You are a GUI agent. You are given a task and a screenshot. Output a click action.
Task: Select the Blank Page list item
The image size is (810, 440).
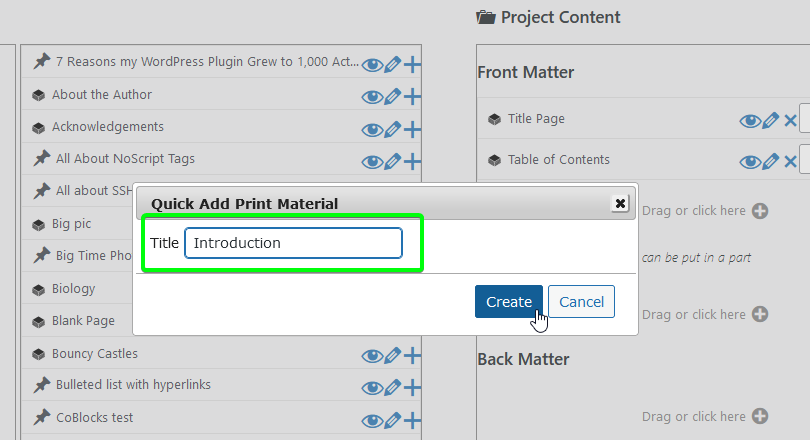83,321
